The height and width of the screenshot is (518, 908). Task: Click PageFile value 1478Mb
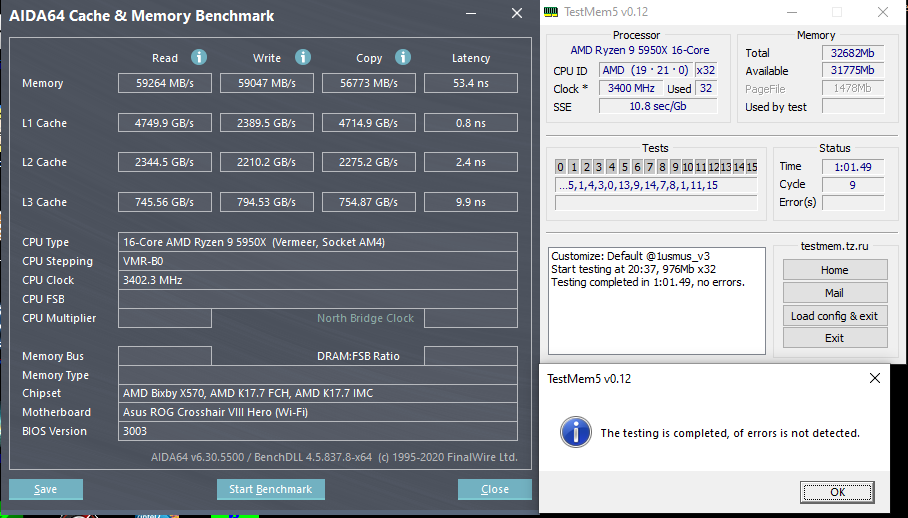tap(853, 88)
